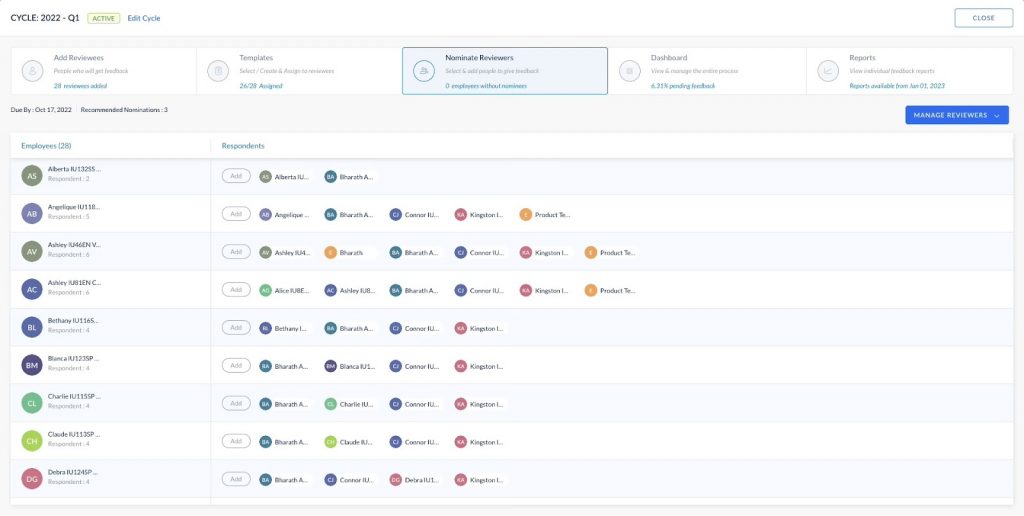1024x516 pixels.
Task: Click Add button in Alberta row
Action: [236, 176]
